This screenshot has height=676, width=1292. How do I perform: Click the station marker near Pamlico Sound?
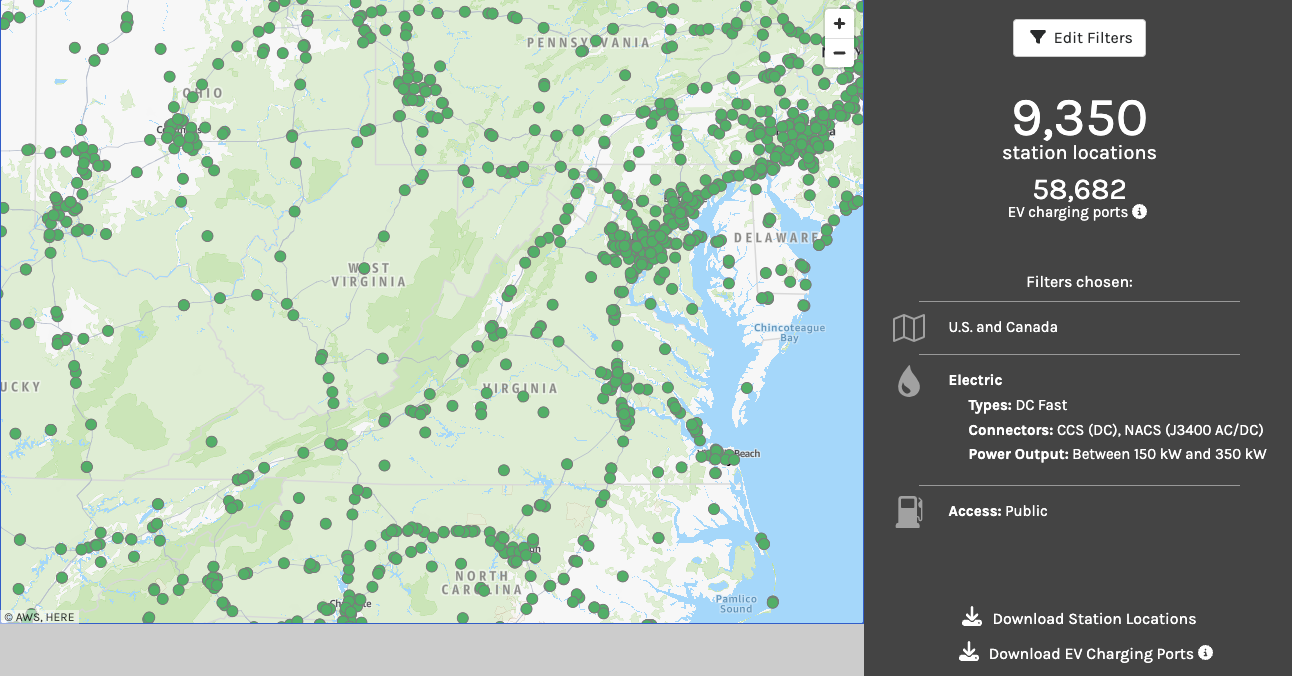point(773,601)
